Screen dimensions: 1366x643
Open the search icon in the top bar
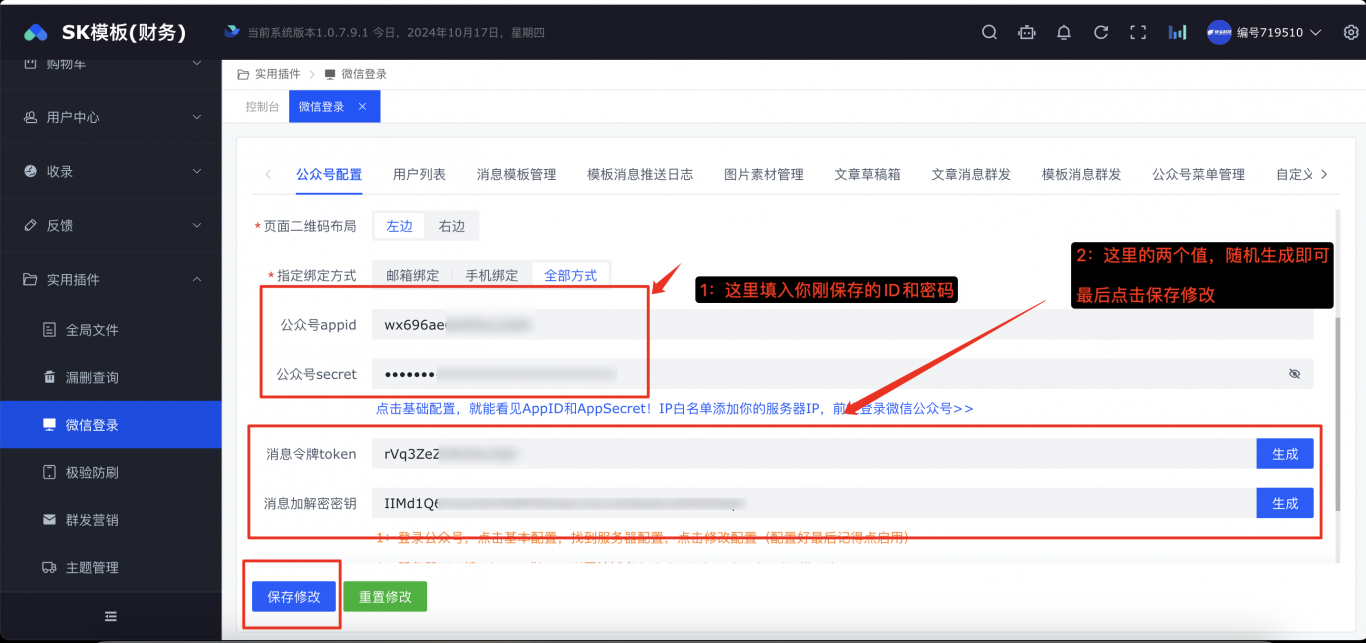coord(988,32)
